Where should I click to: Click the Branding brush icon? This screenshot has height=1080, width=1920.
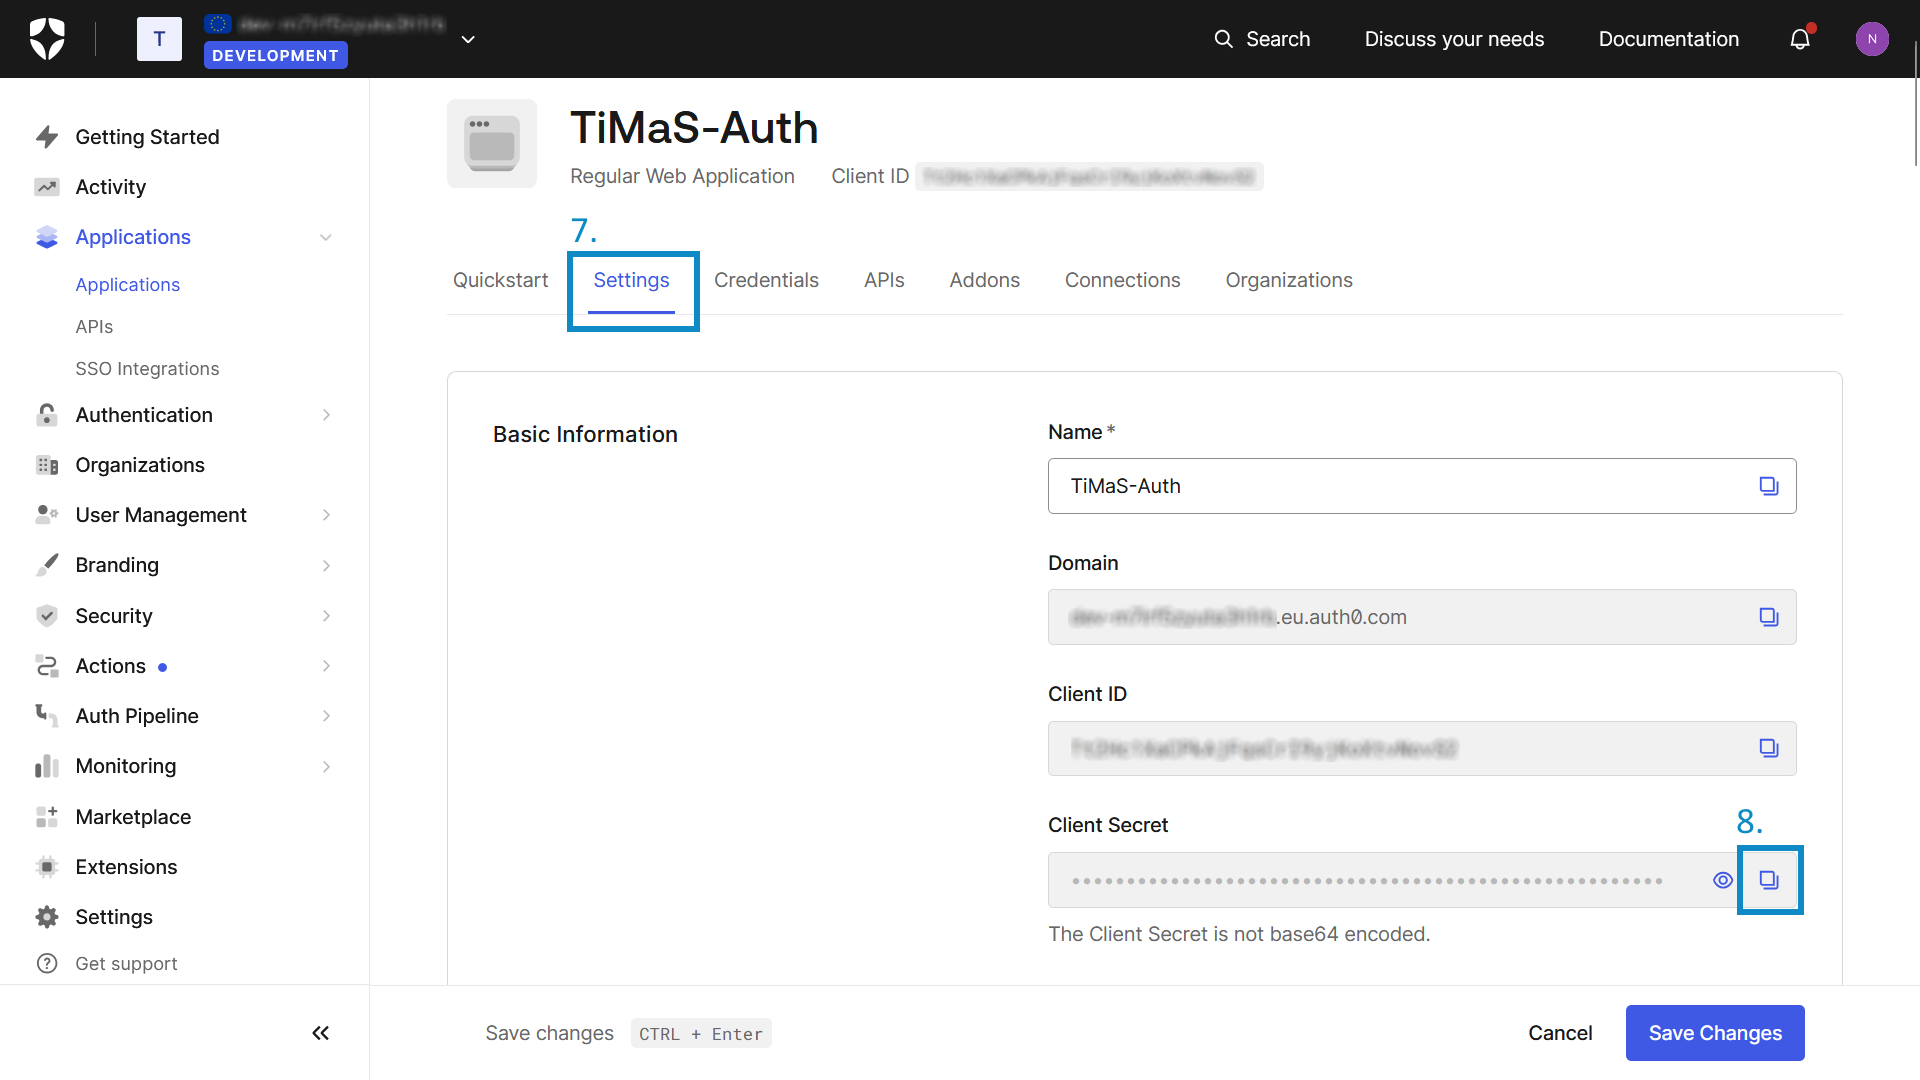click(47, 565)
